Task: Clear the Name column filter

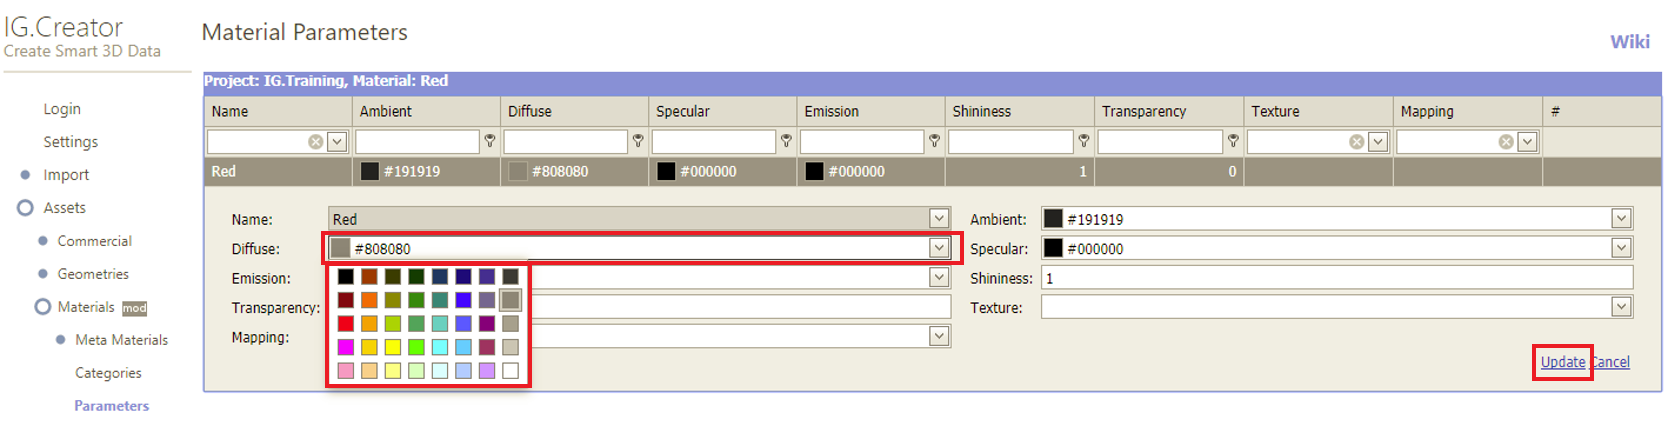Action: point(316,142)
